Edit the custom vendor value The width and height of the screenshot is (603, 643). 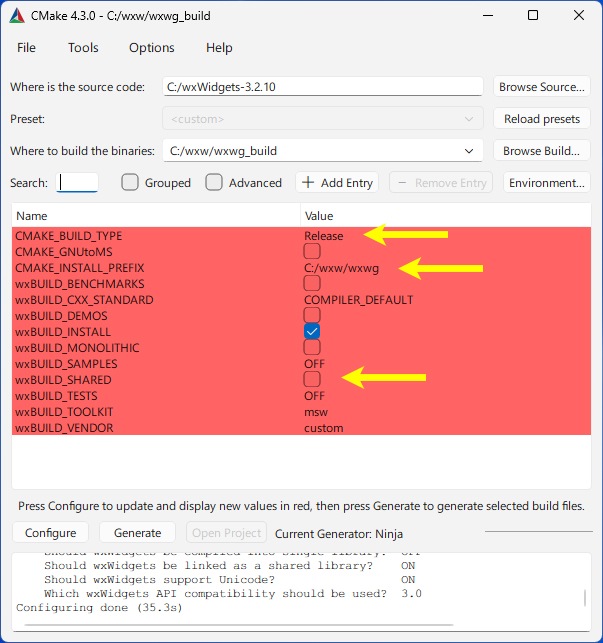(324, 428)
